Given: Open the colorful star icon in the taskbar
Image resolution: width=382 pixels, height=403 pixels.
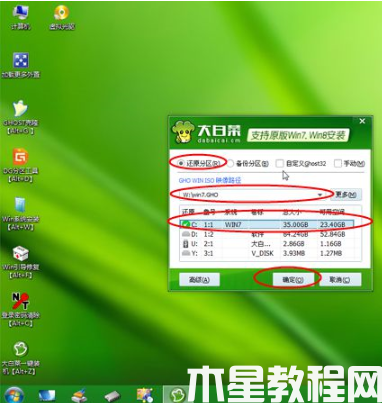Looking at the screenshot, I should coord(145,395).
